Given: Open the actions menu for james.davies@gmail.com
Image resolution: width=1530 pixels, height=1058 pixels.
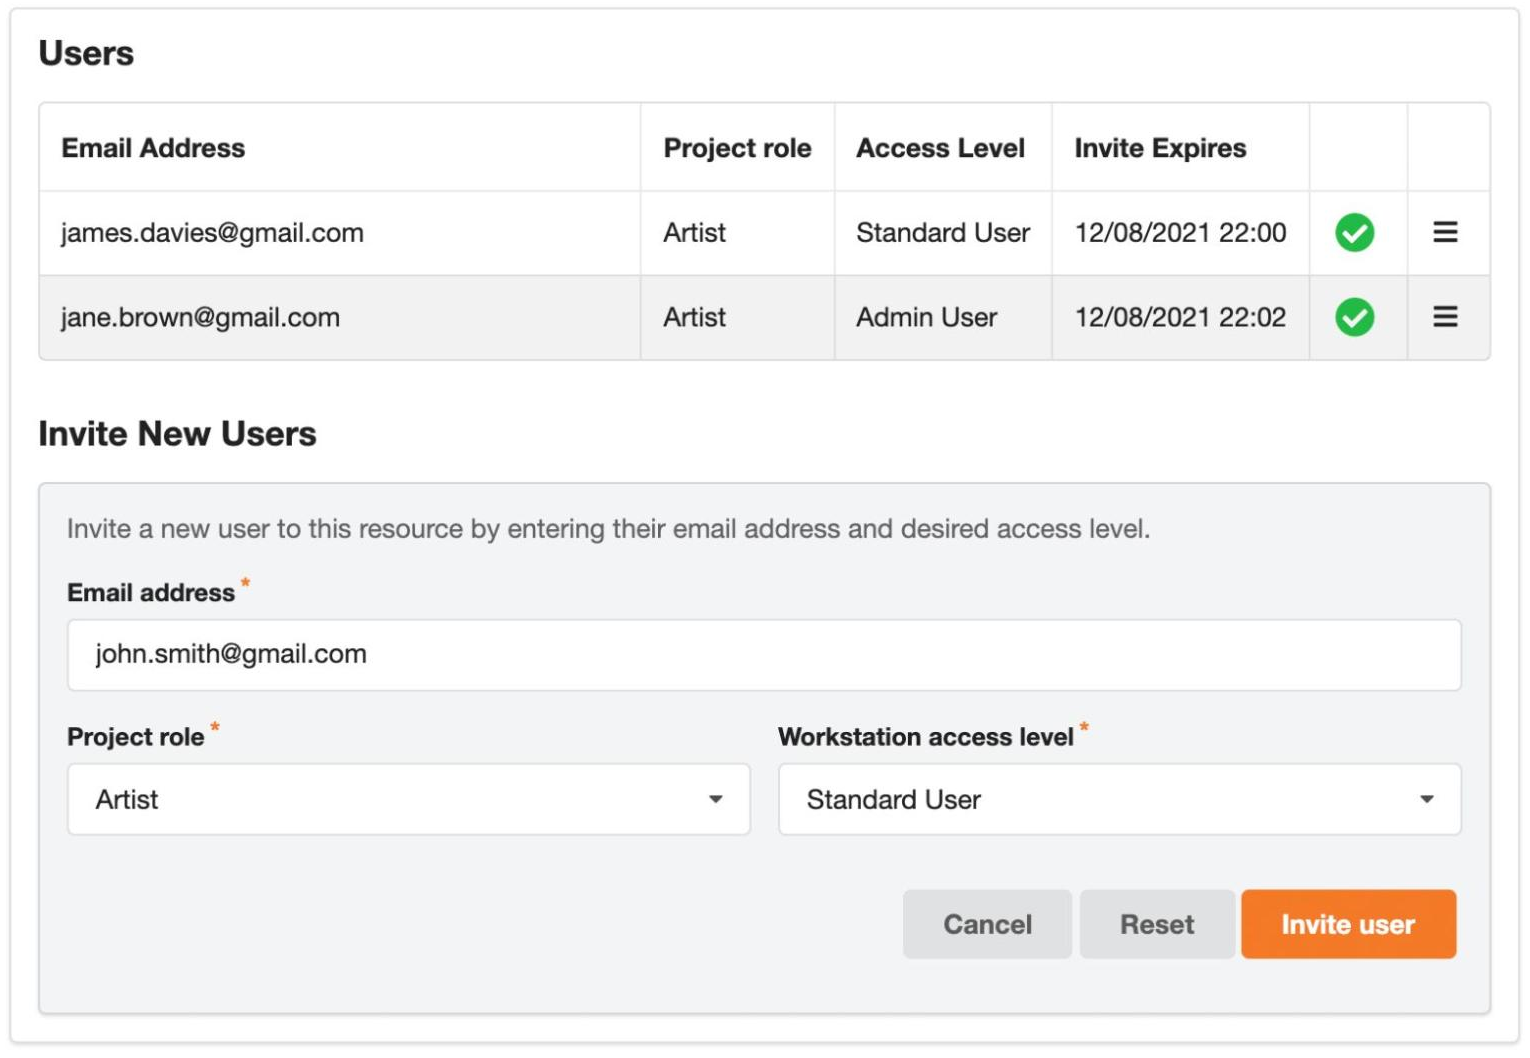Looking at the screenshot, I should [x=1444, y=233].
